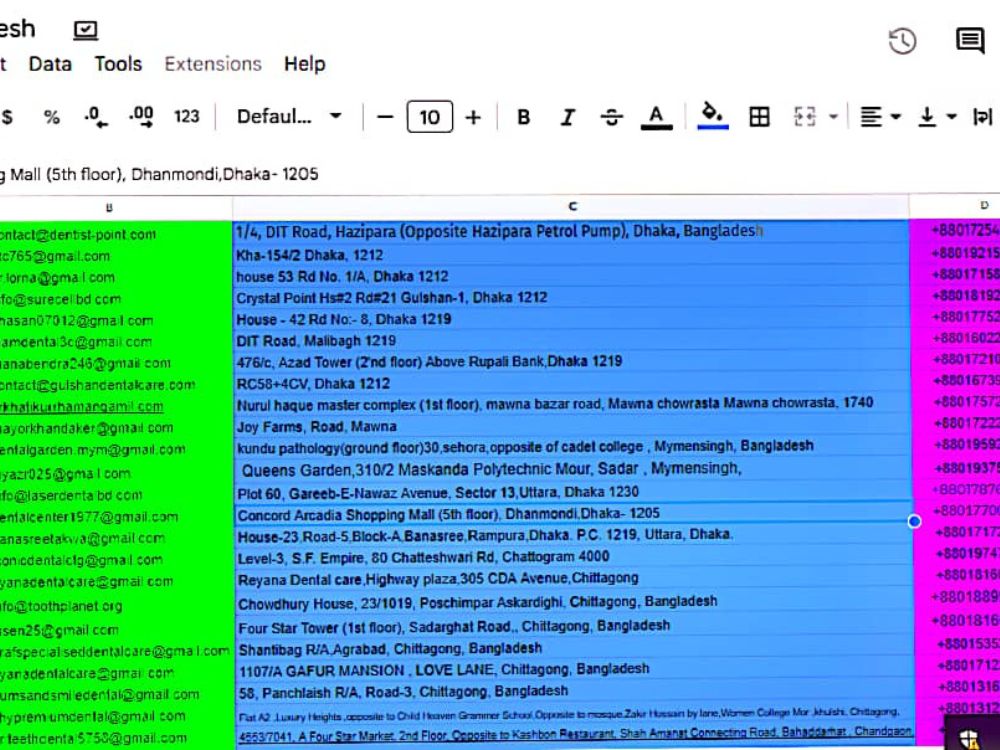Open vertical align dropdown
The image size is (1000, 750).
pyautogui.click(x=937, y=117)
